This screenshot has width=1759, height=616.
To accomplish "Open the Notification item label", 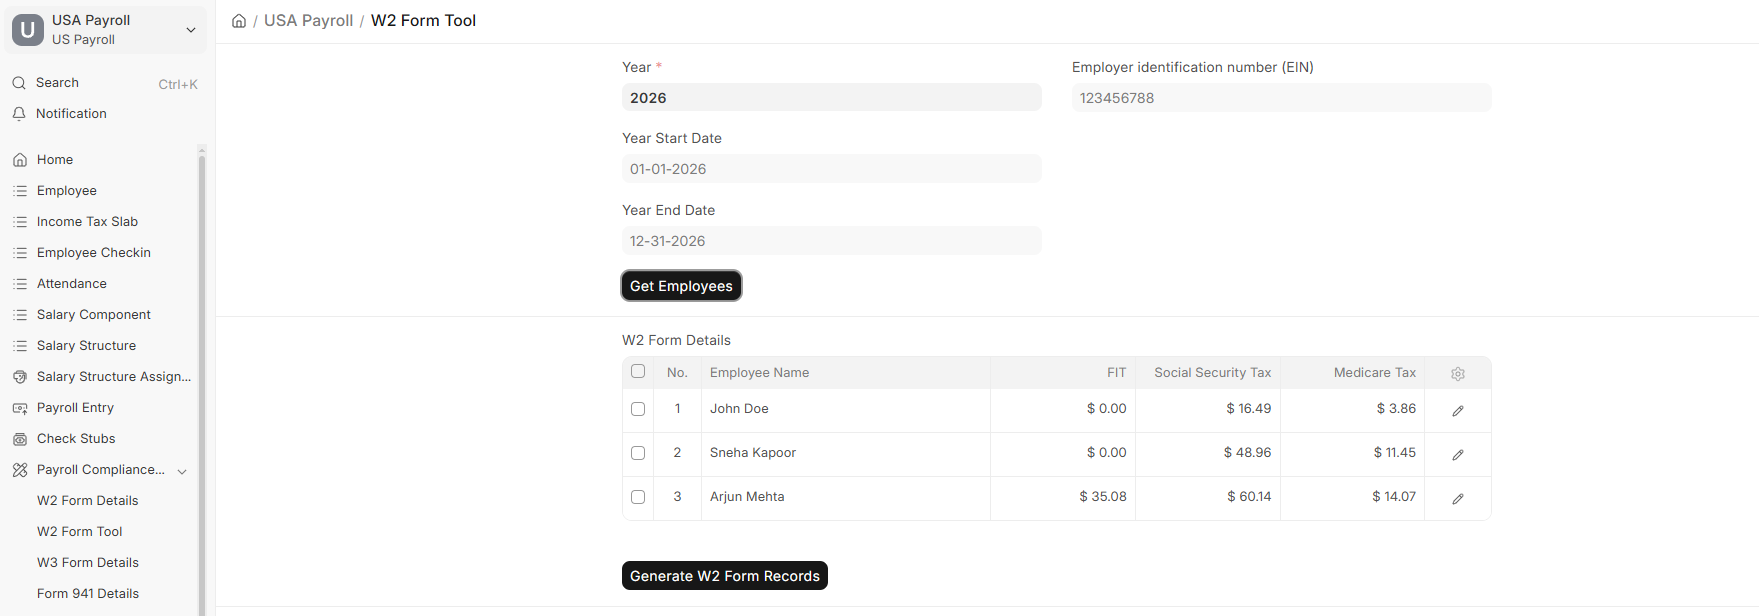I will click(71, 114).
